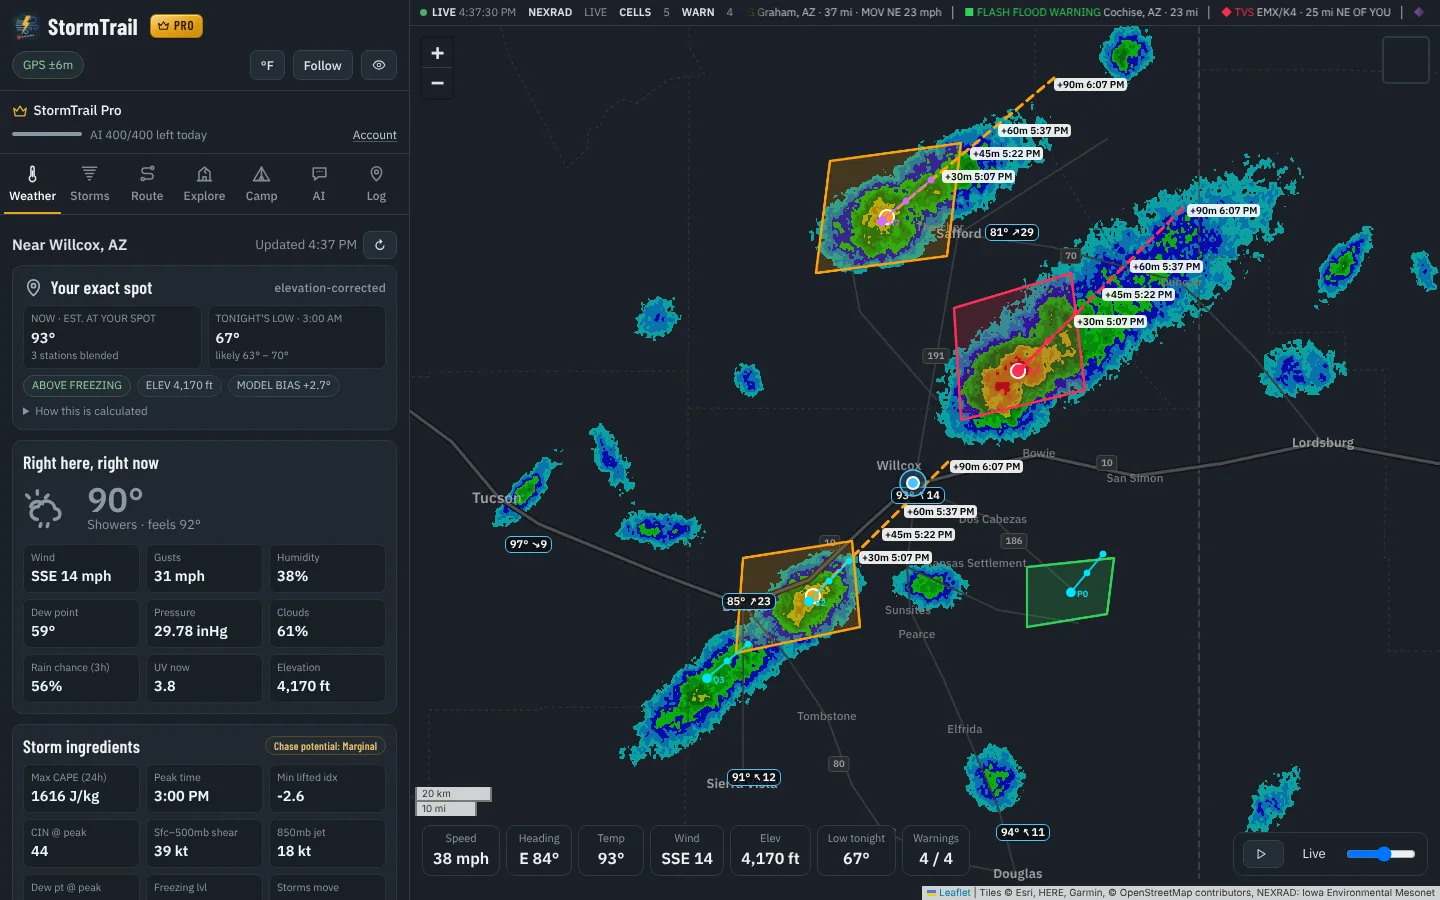1440x900 pixels.
Task: Switch to the Weather tab
Action: (x=32, y=184)
